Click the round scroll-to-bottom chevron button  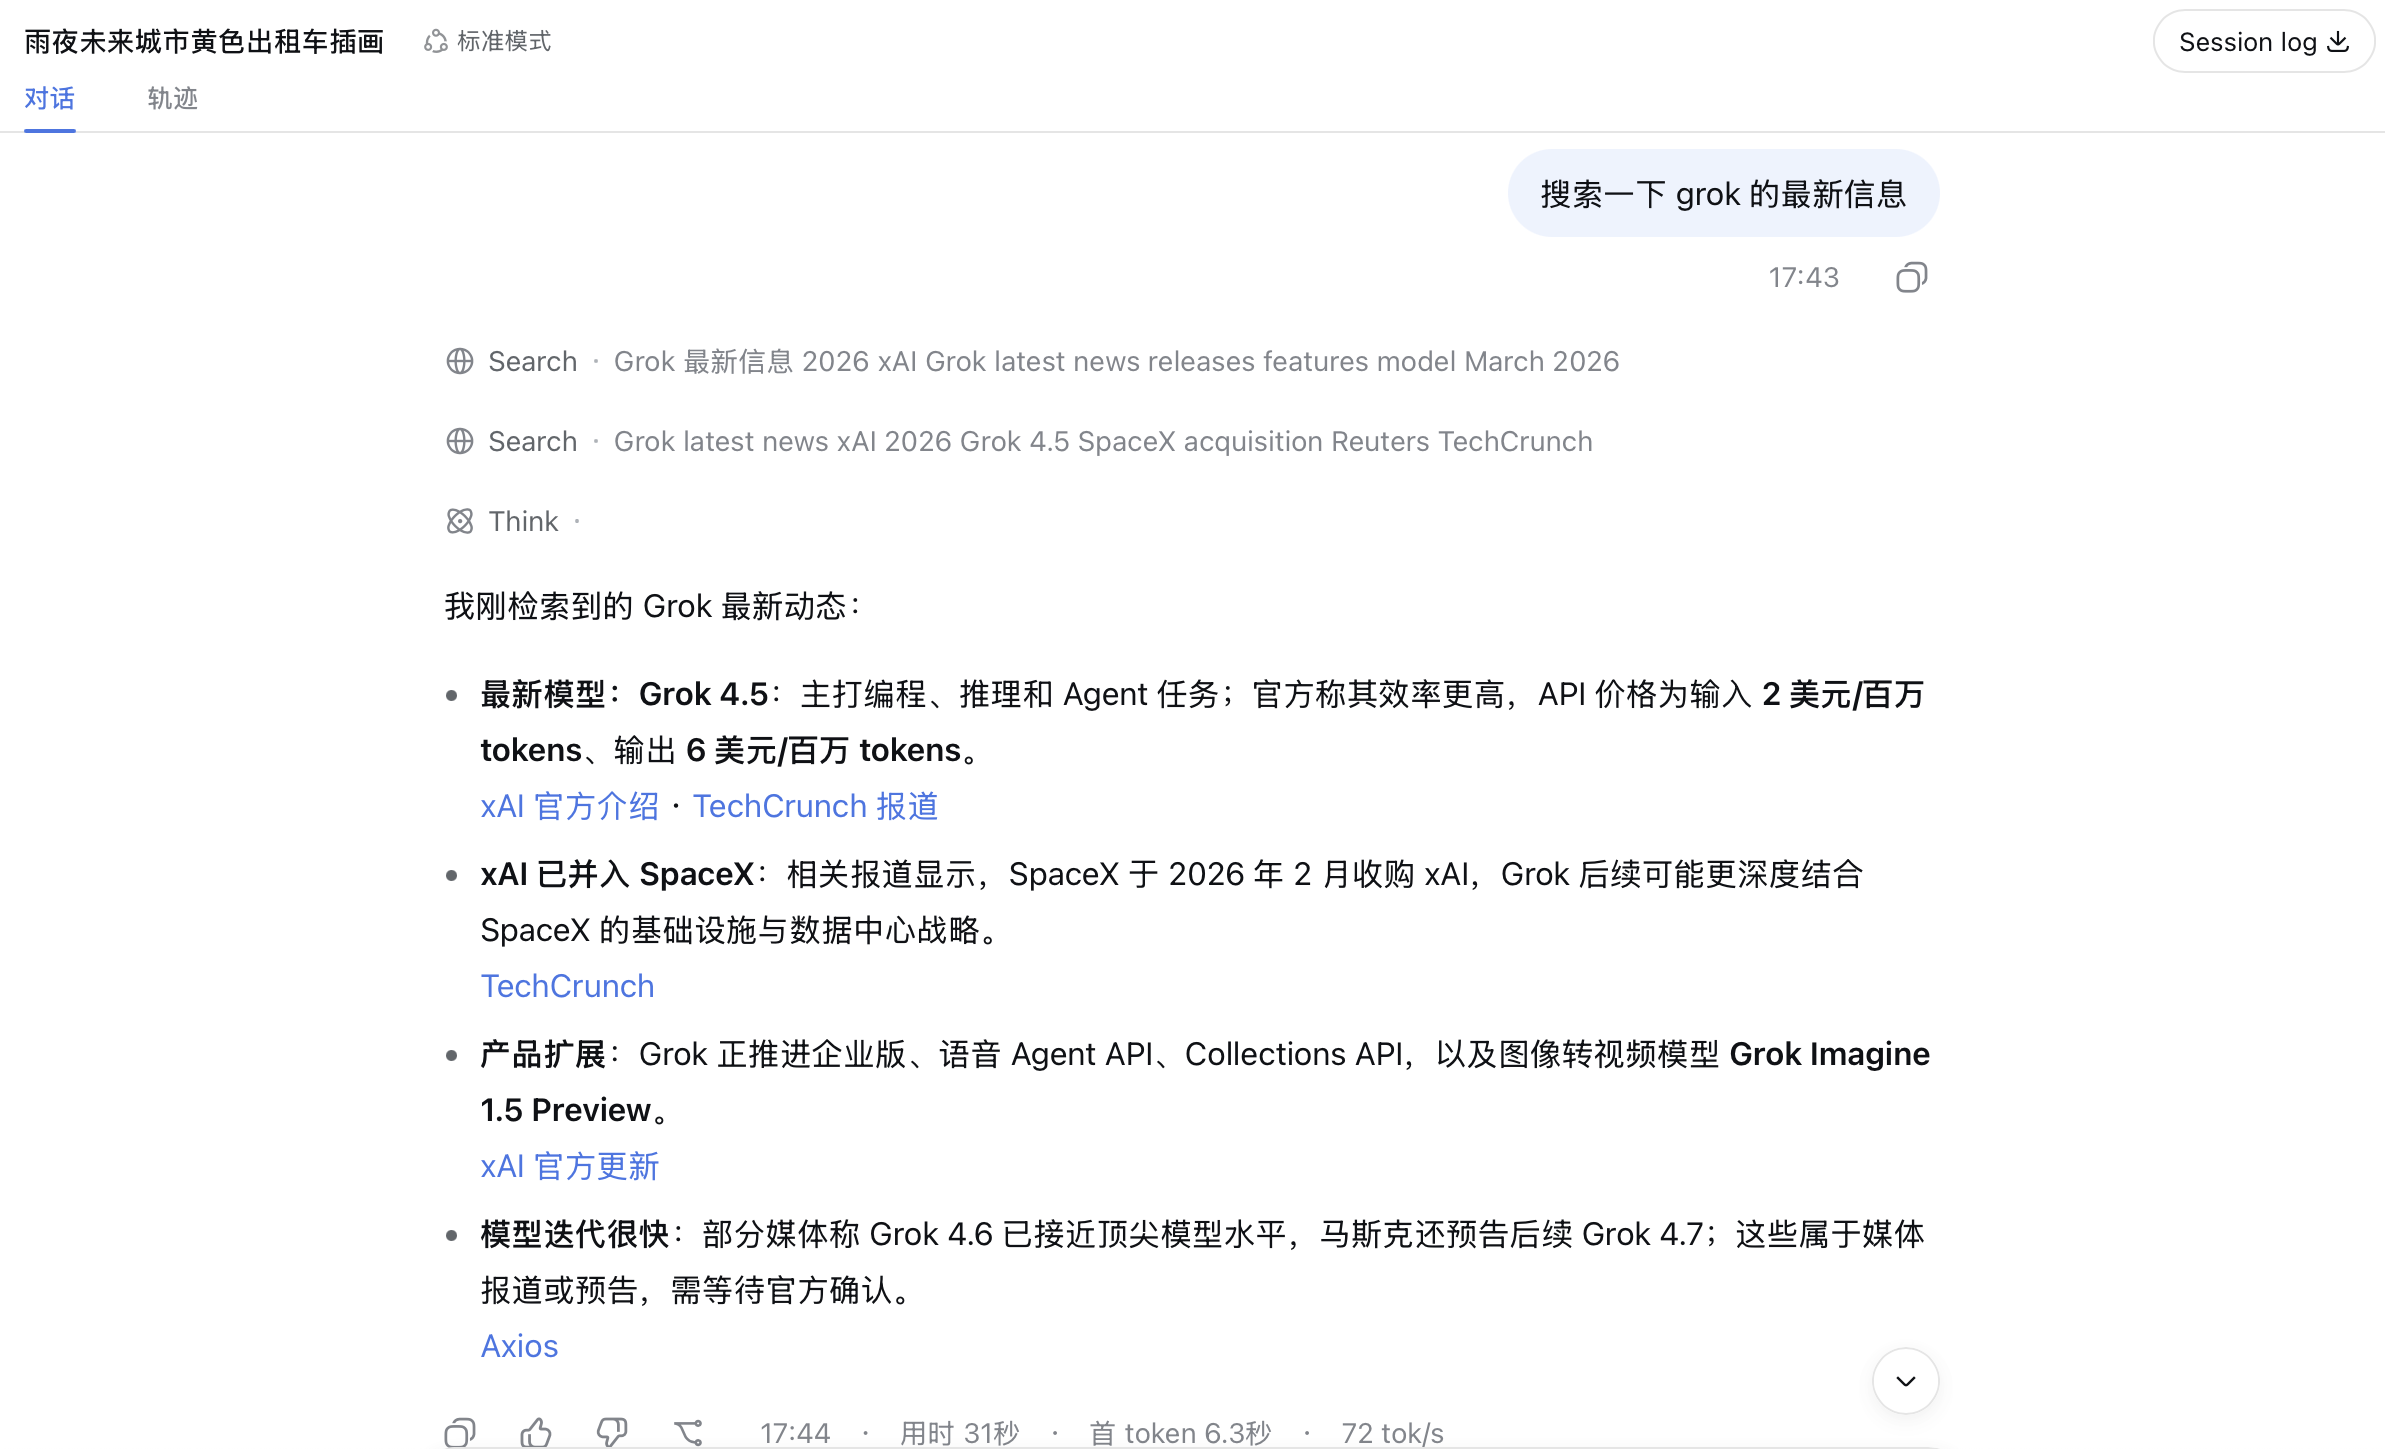coord(1905,1381)
